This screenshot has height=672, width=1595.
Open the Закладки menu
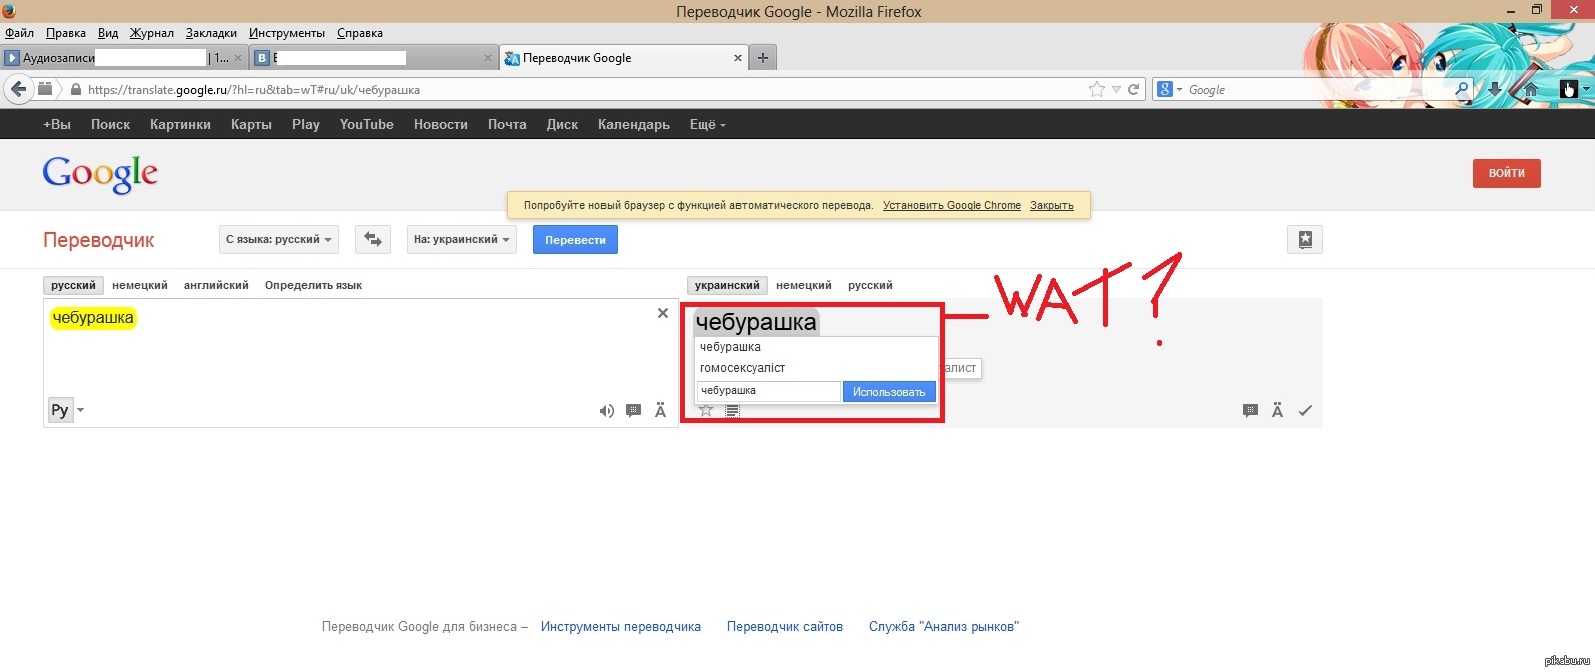[x=211, y=33]
